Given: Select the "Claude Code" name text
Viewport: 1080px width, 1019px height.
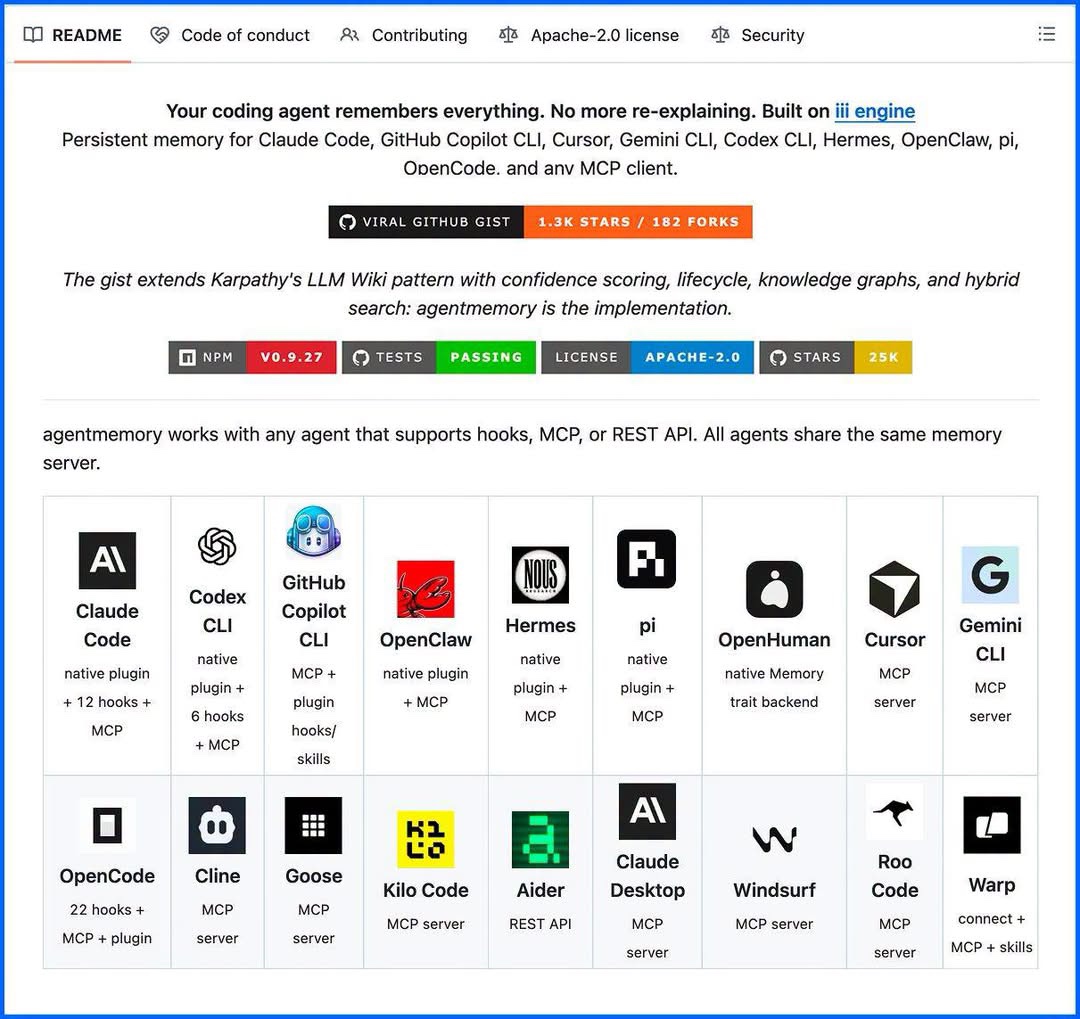Looking at the screenshot, I should (x=107, y=626).
